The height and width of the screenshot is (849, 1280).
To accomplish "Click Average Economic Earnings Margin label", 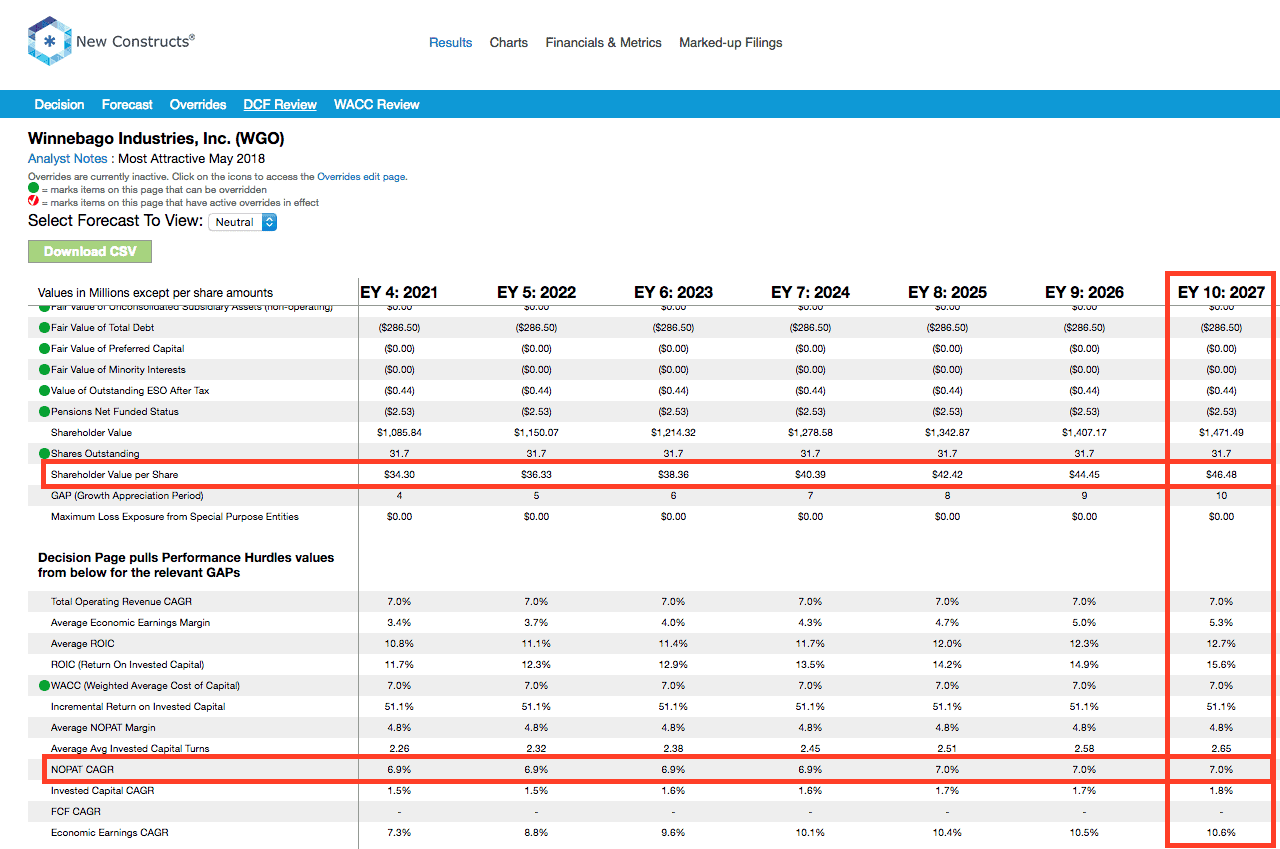I will coord(131,623).
